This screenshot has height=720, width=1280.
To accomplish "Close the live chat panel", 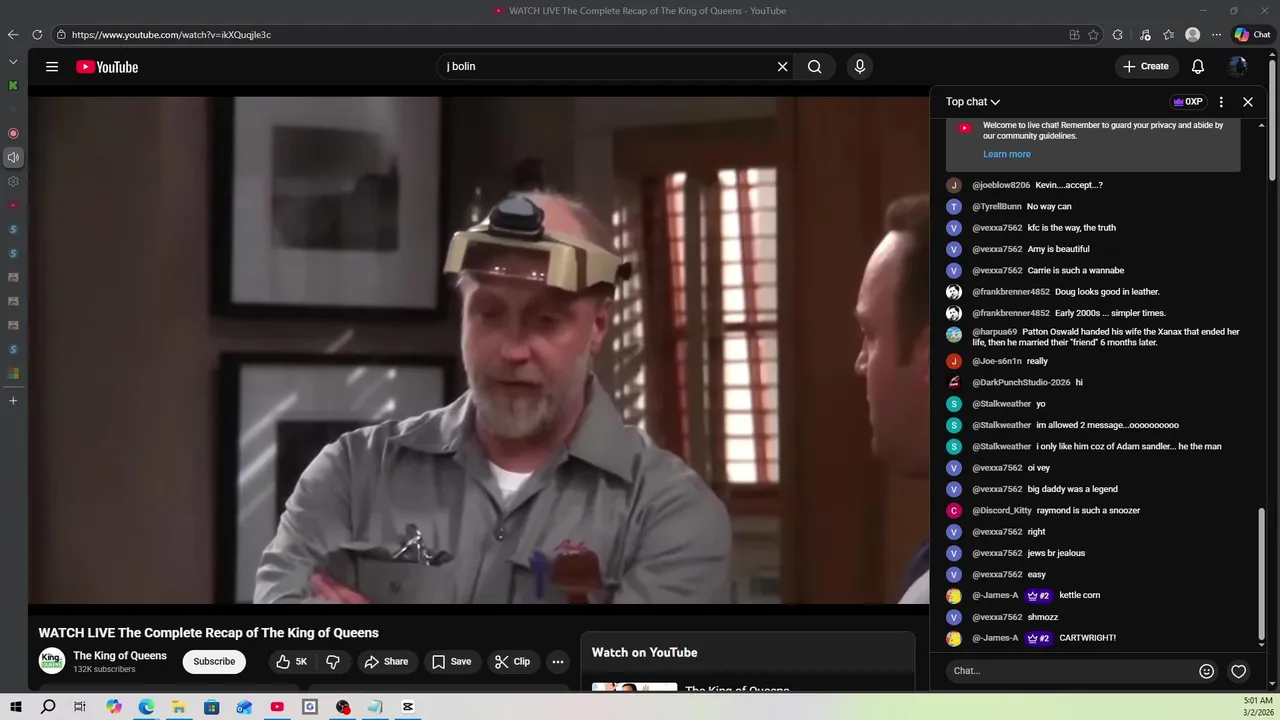I will 1248,102.
